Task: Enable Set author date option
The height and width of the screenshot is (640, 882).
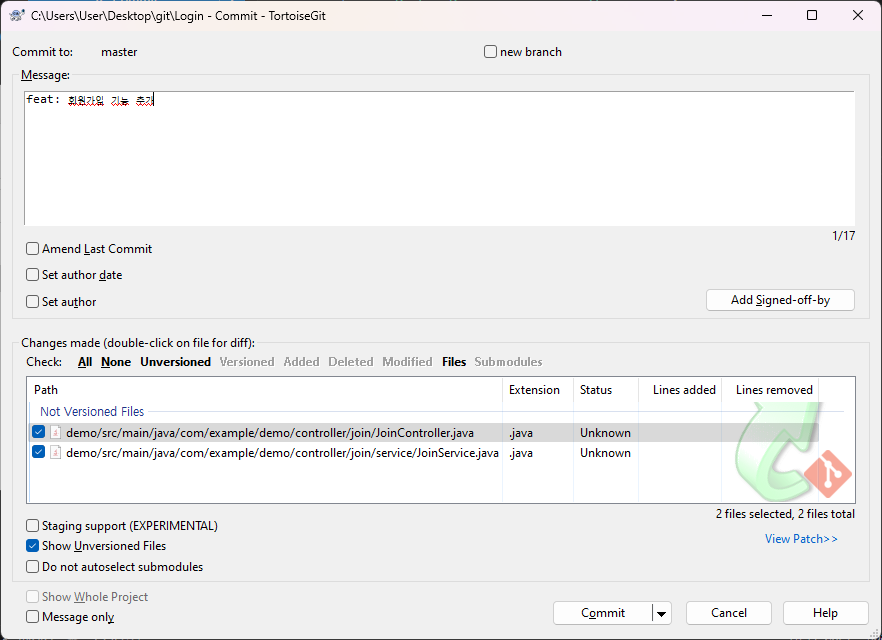Action: click(33, 274)
